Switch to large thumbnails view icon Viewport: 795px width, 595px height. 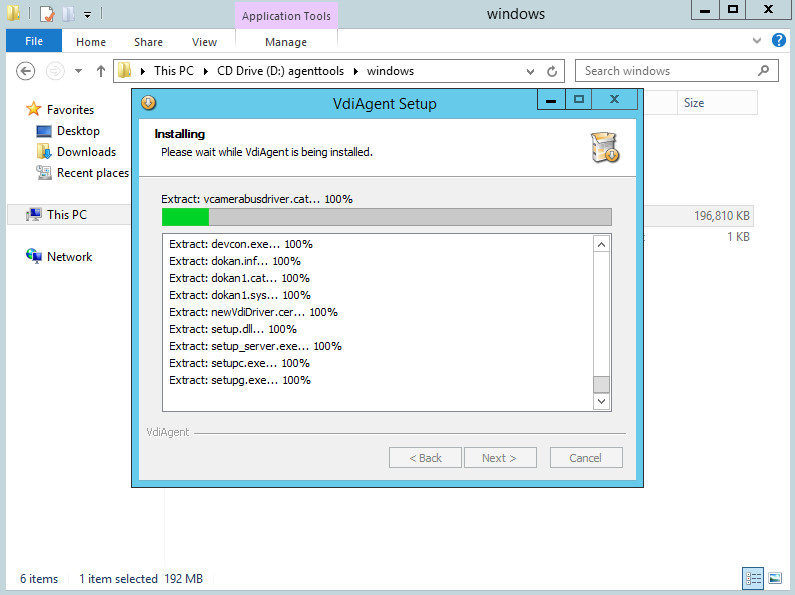(775, 578)
